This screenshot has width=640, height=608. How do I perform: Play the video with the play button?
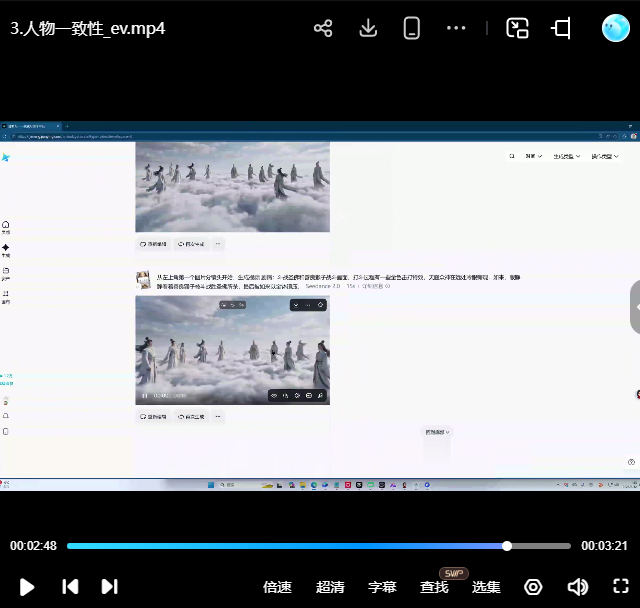[x=27, y=587]
